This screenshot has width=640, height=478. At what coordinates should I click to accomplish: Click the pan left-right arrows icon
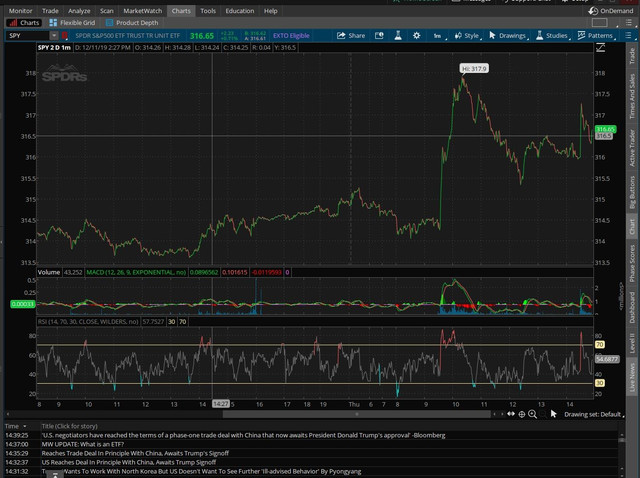511,414
